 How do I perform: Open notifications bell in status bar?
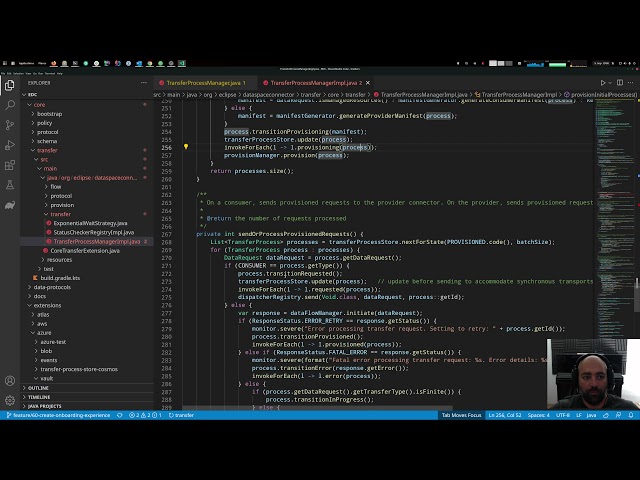point(631,415)
